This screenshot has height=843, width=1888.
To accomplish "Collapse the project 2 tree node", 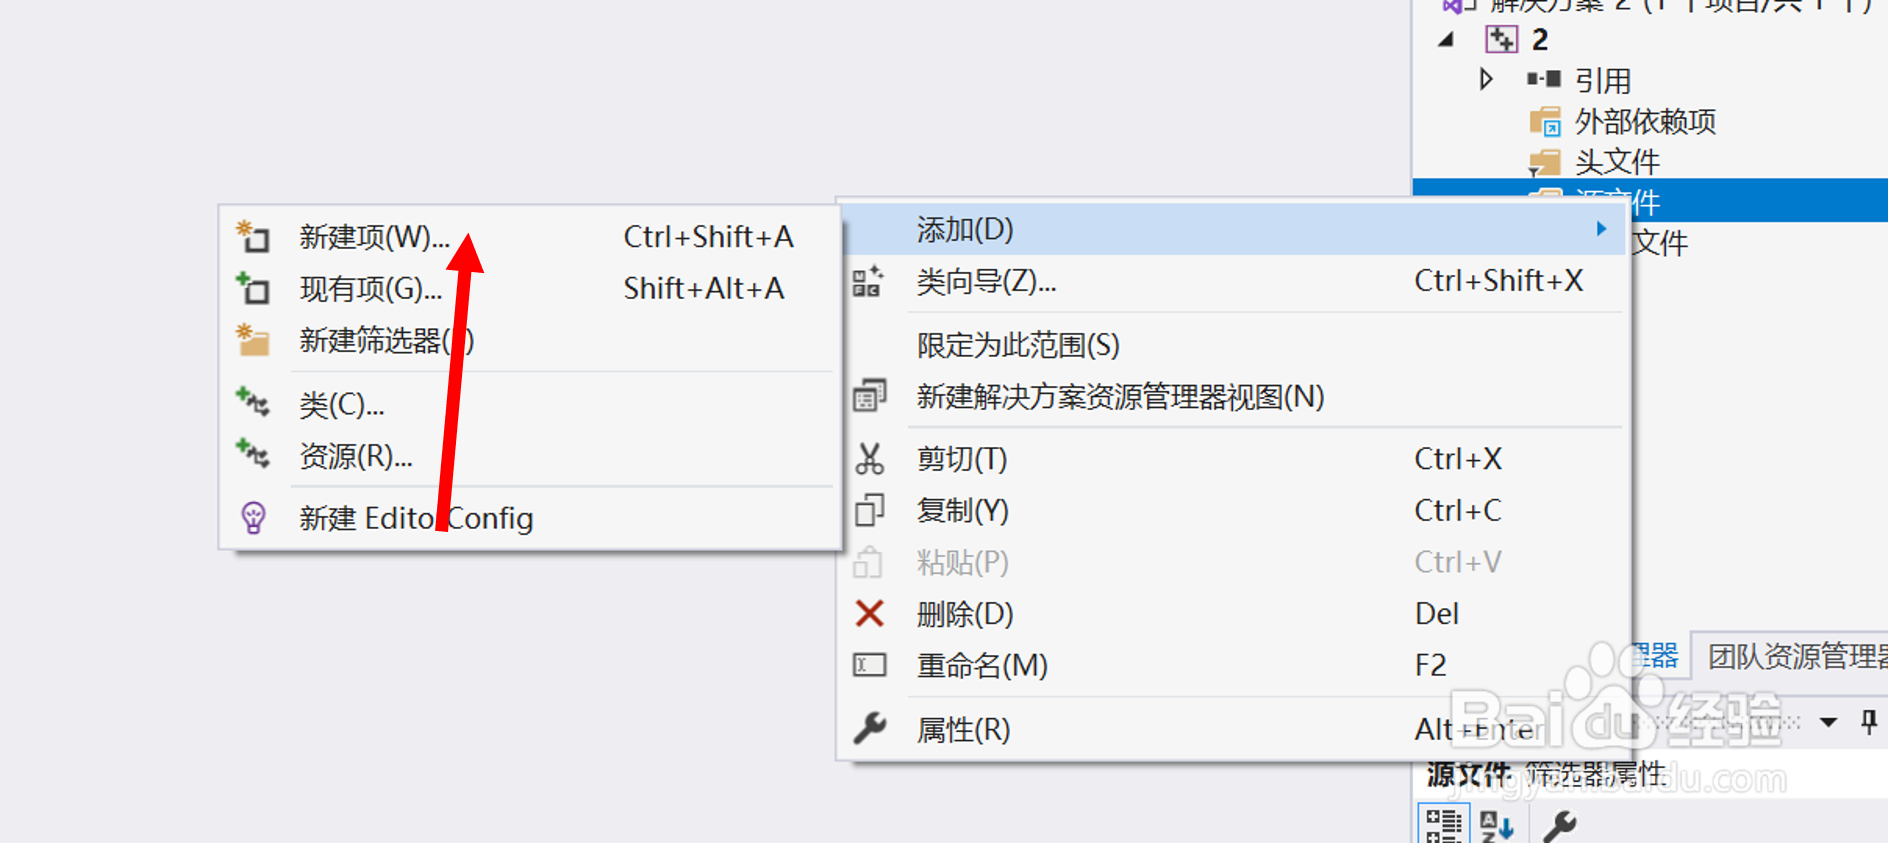I will 1446,40.
